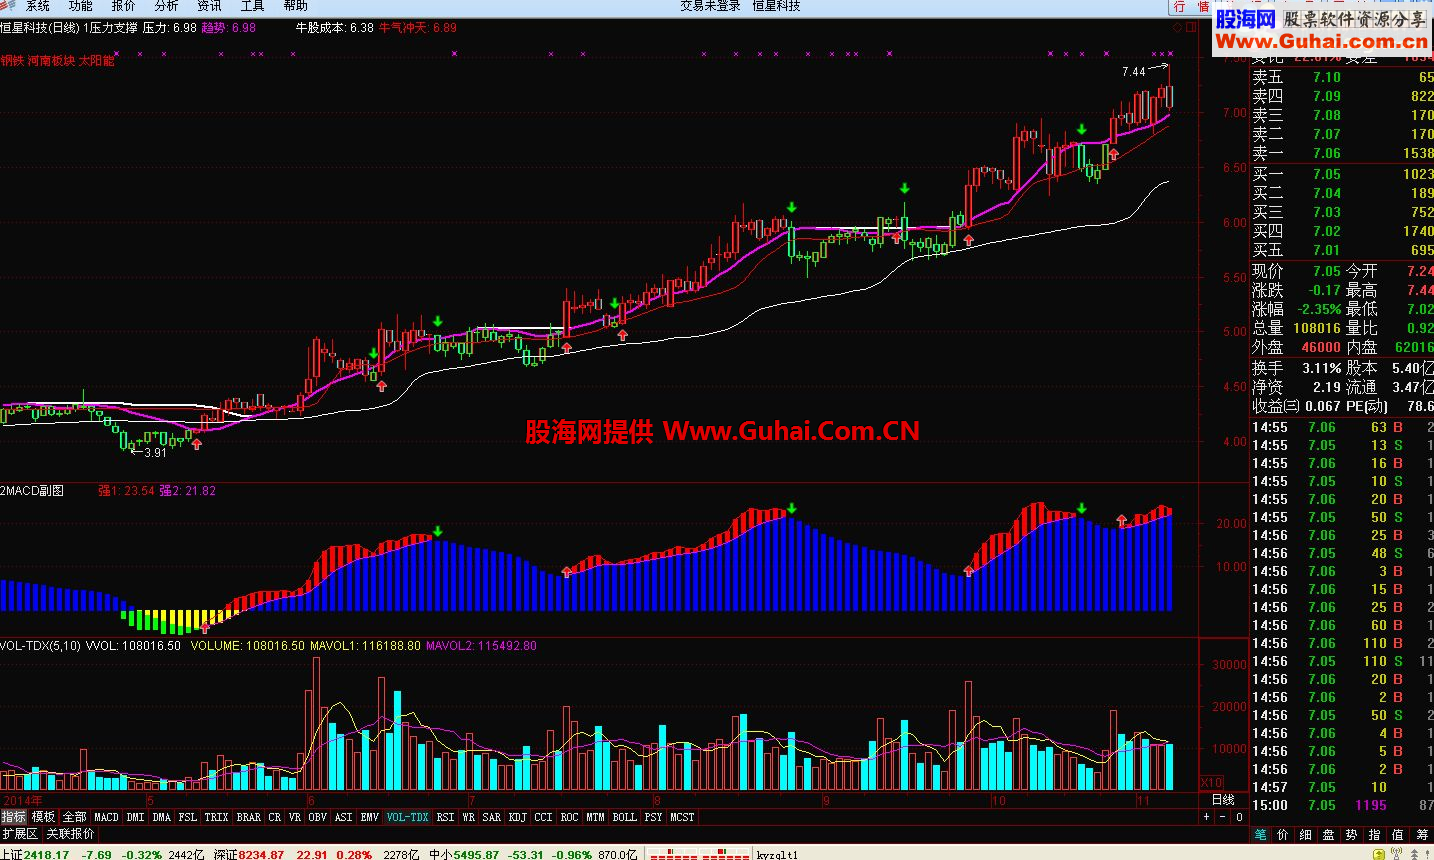Click the application logo at top-left corner

pos(9,5)
